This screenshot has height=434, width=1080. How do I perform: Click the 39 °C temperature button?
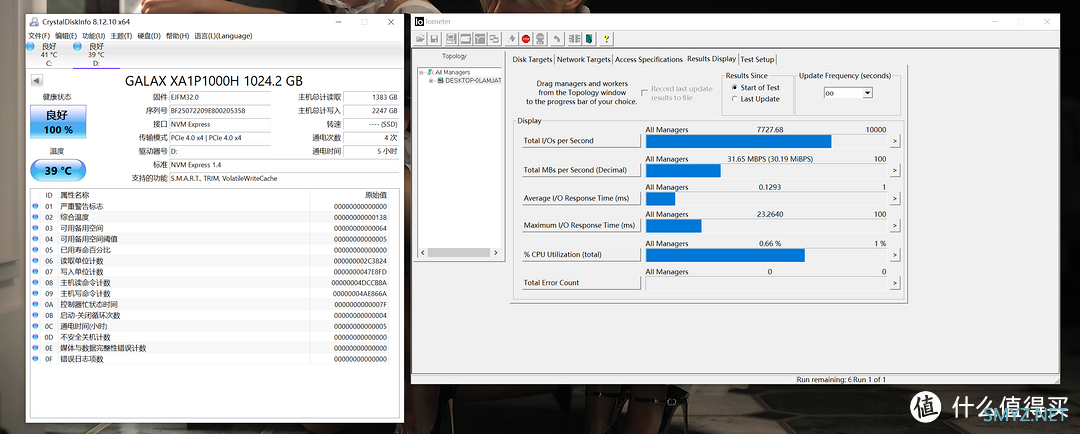point(59,170)
